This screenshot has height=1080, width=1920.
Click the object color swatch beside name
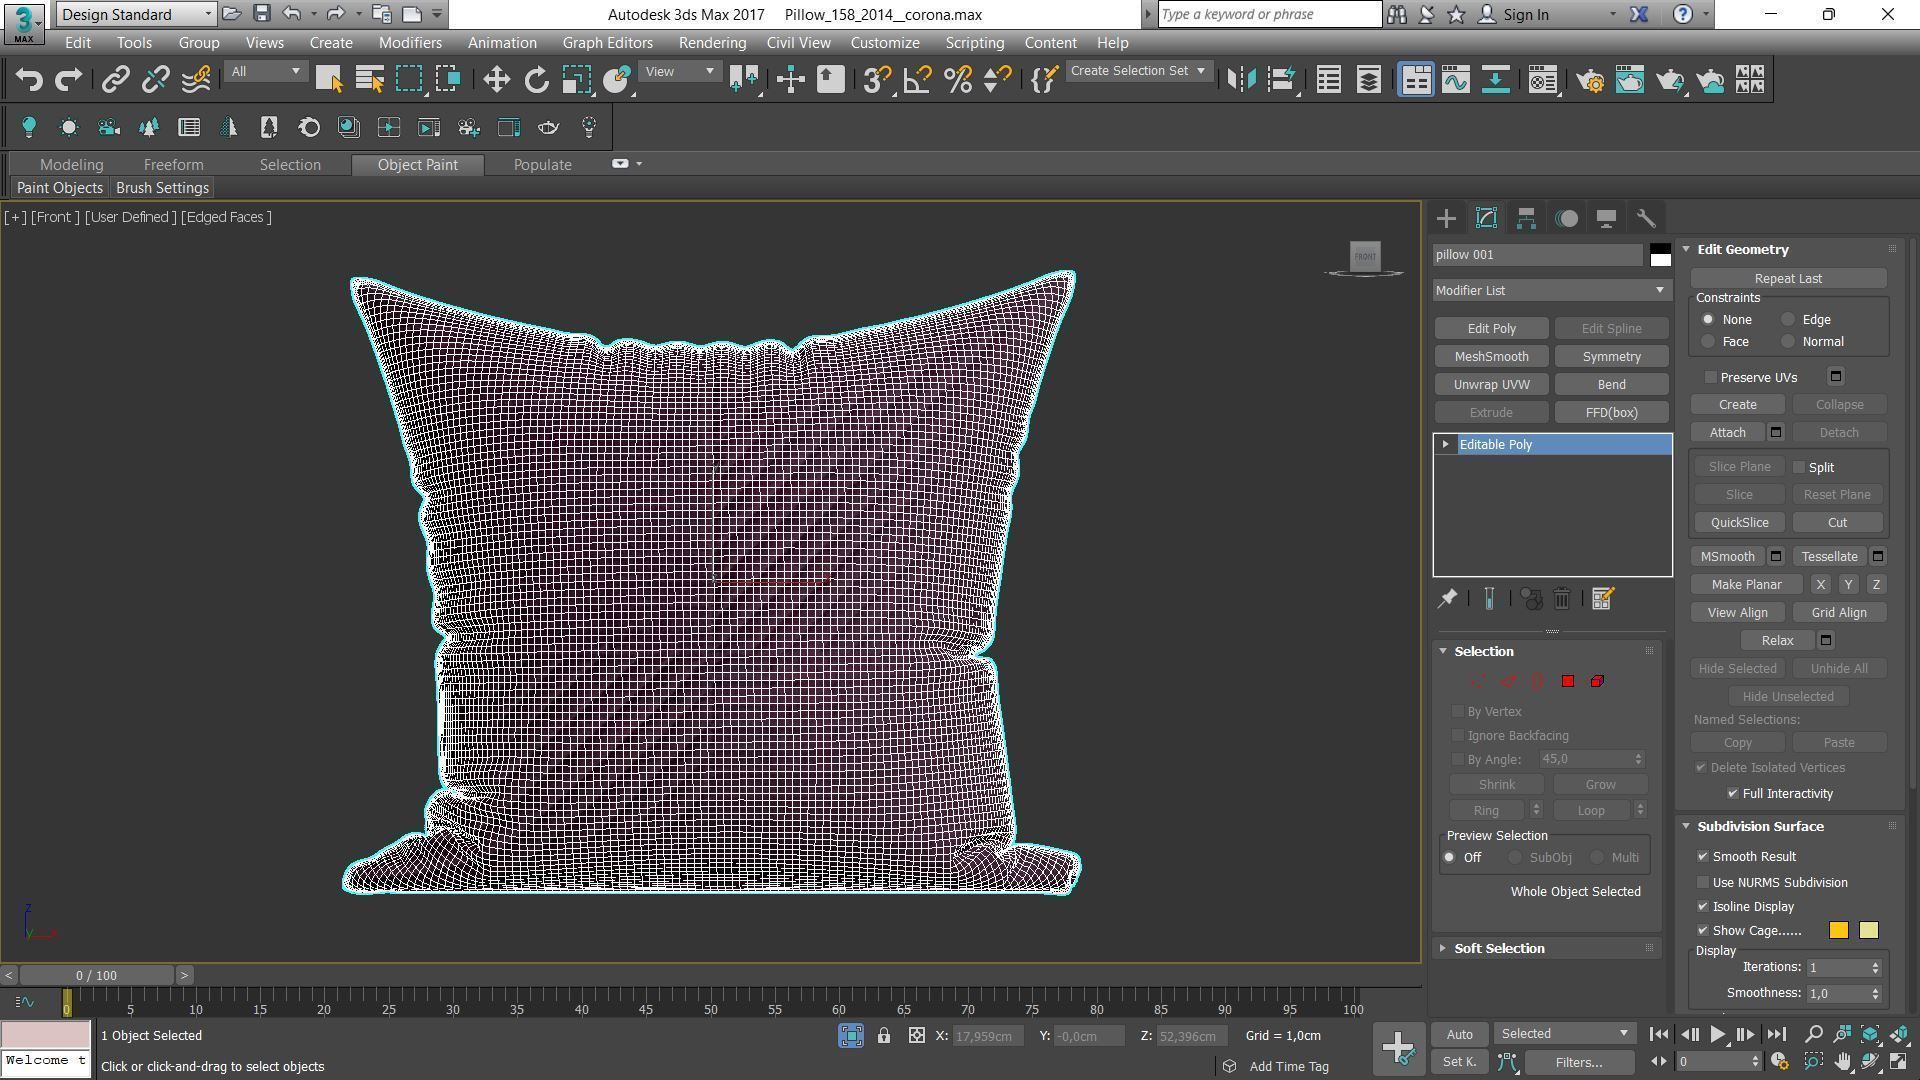pyautogui.click(x=1660, y=255)
